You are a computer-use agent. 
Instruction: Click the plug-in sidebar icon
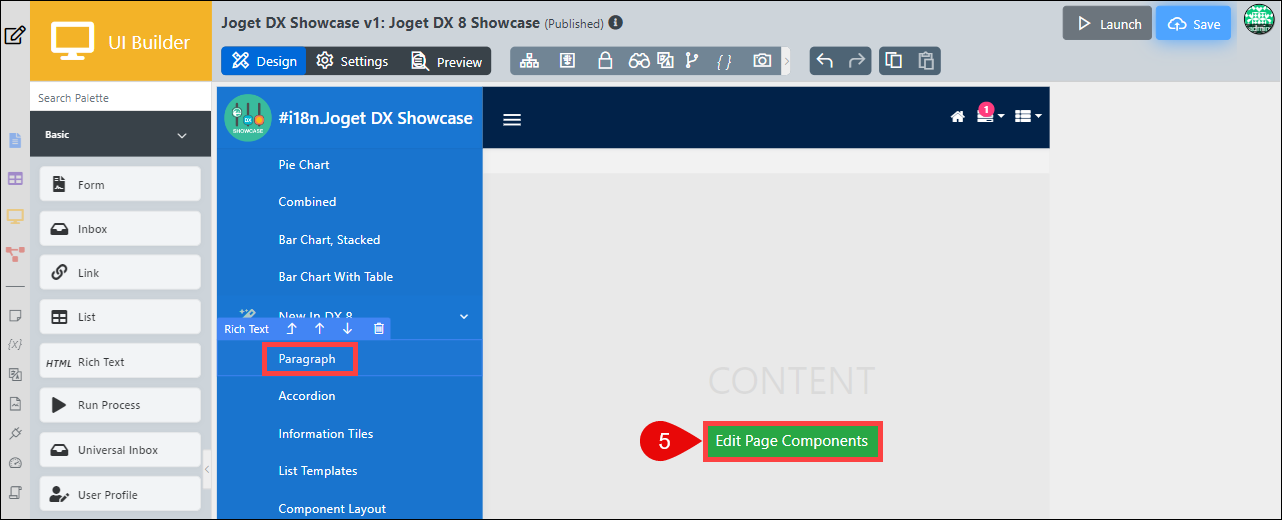point(15,433)
